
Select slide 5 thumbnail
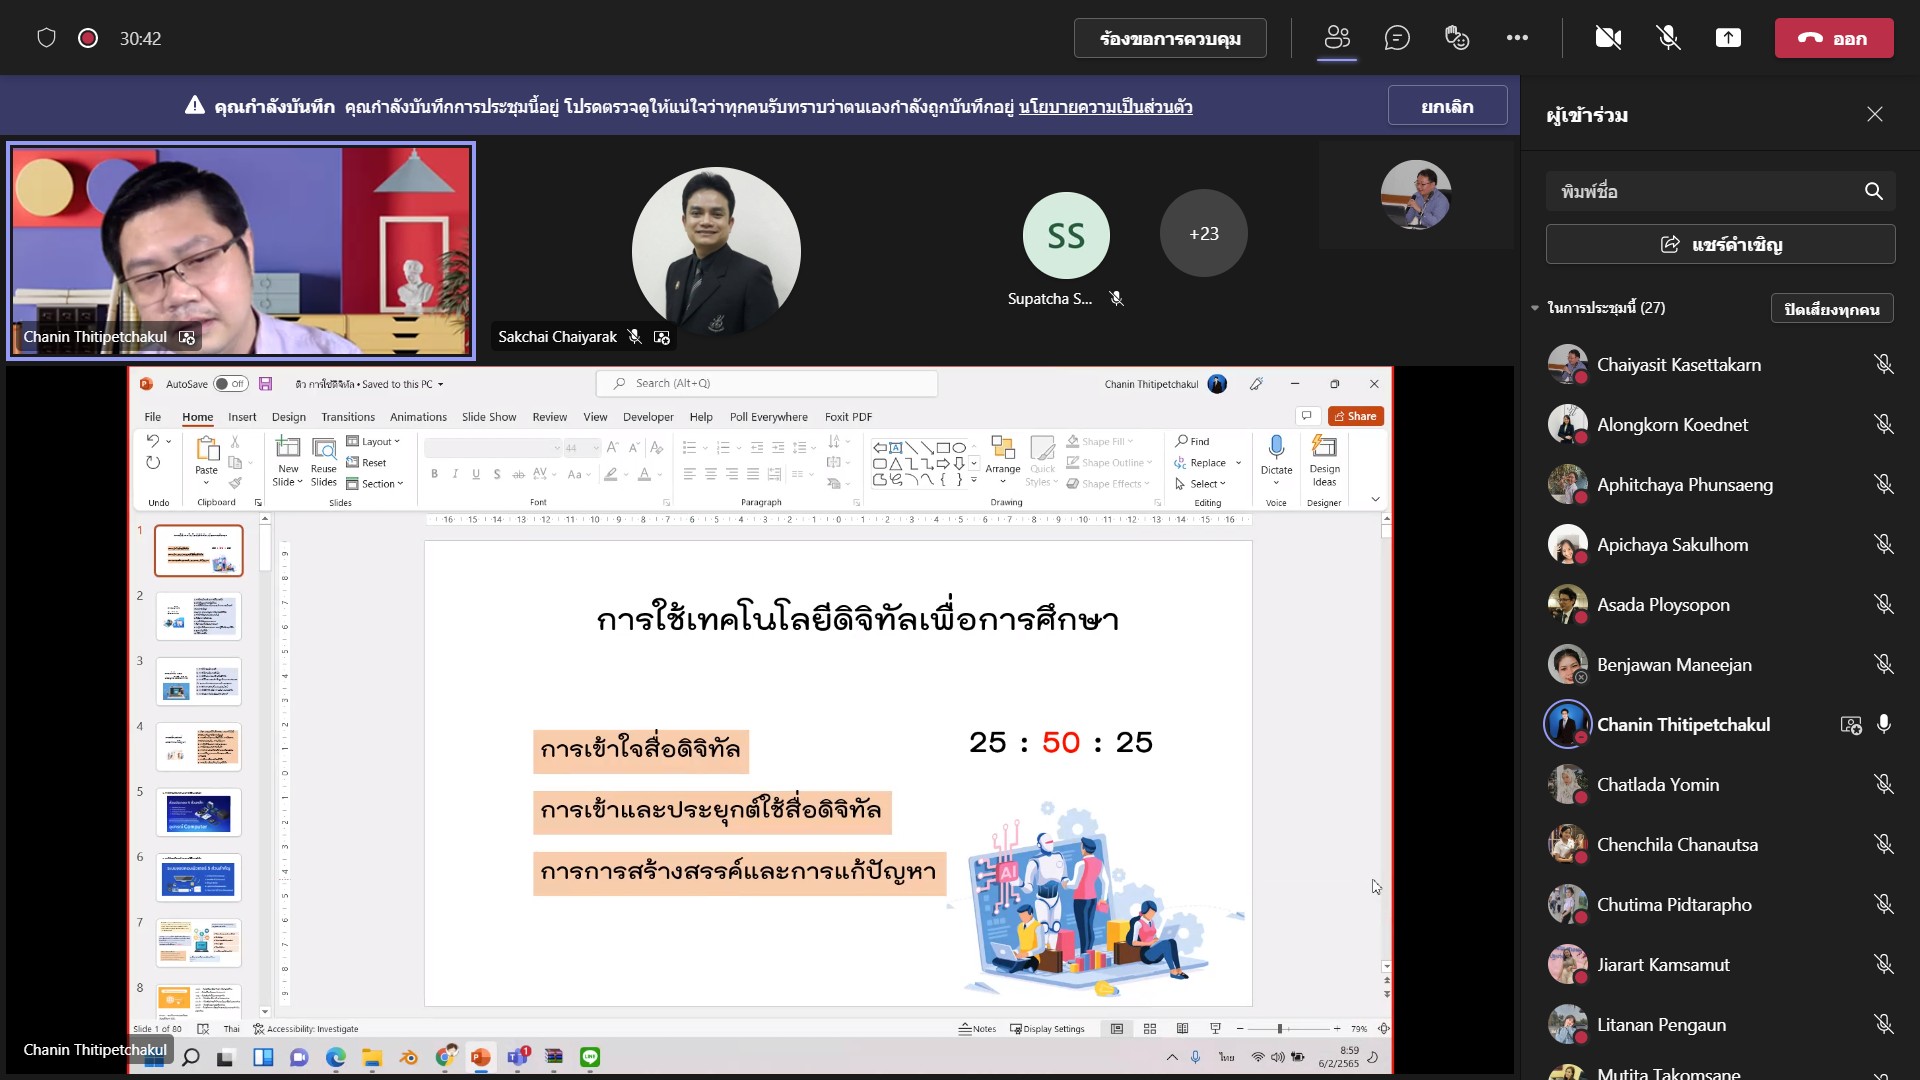click(x=198, y=813)
